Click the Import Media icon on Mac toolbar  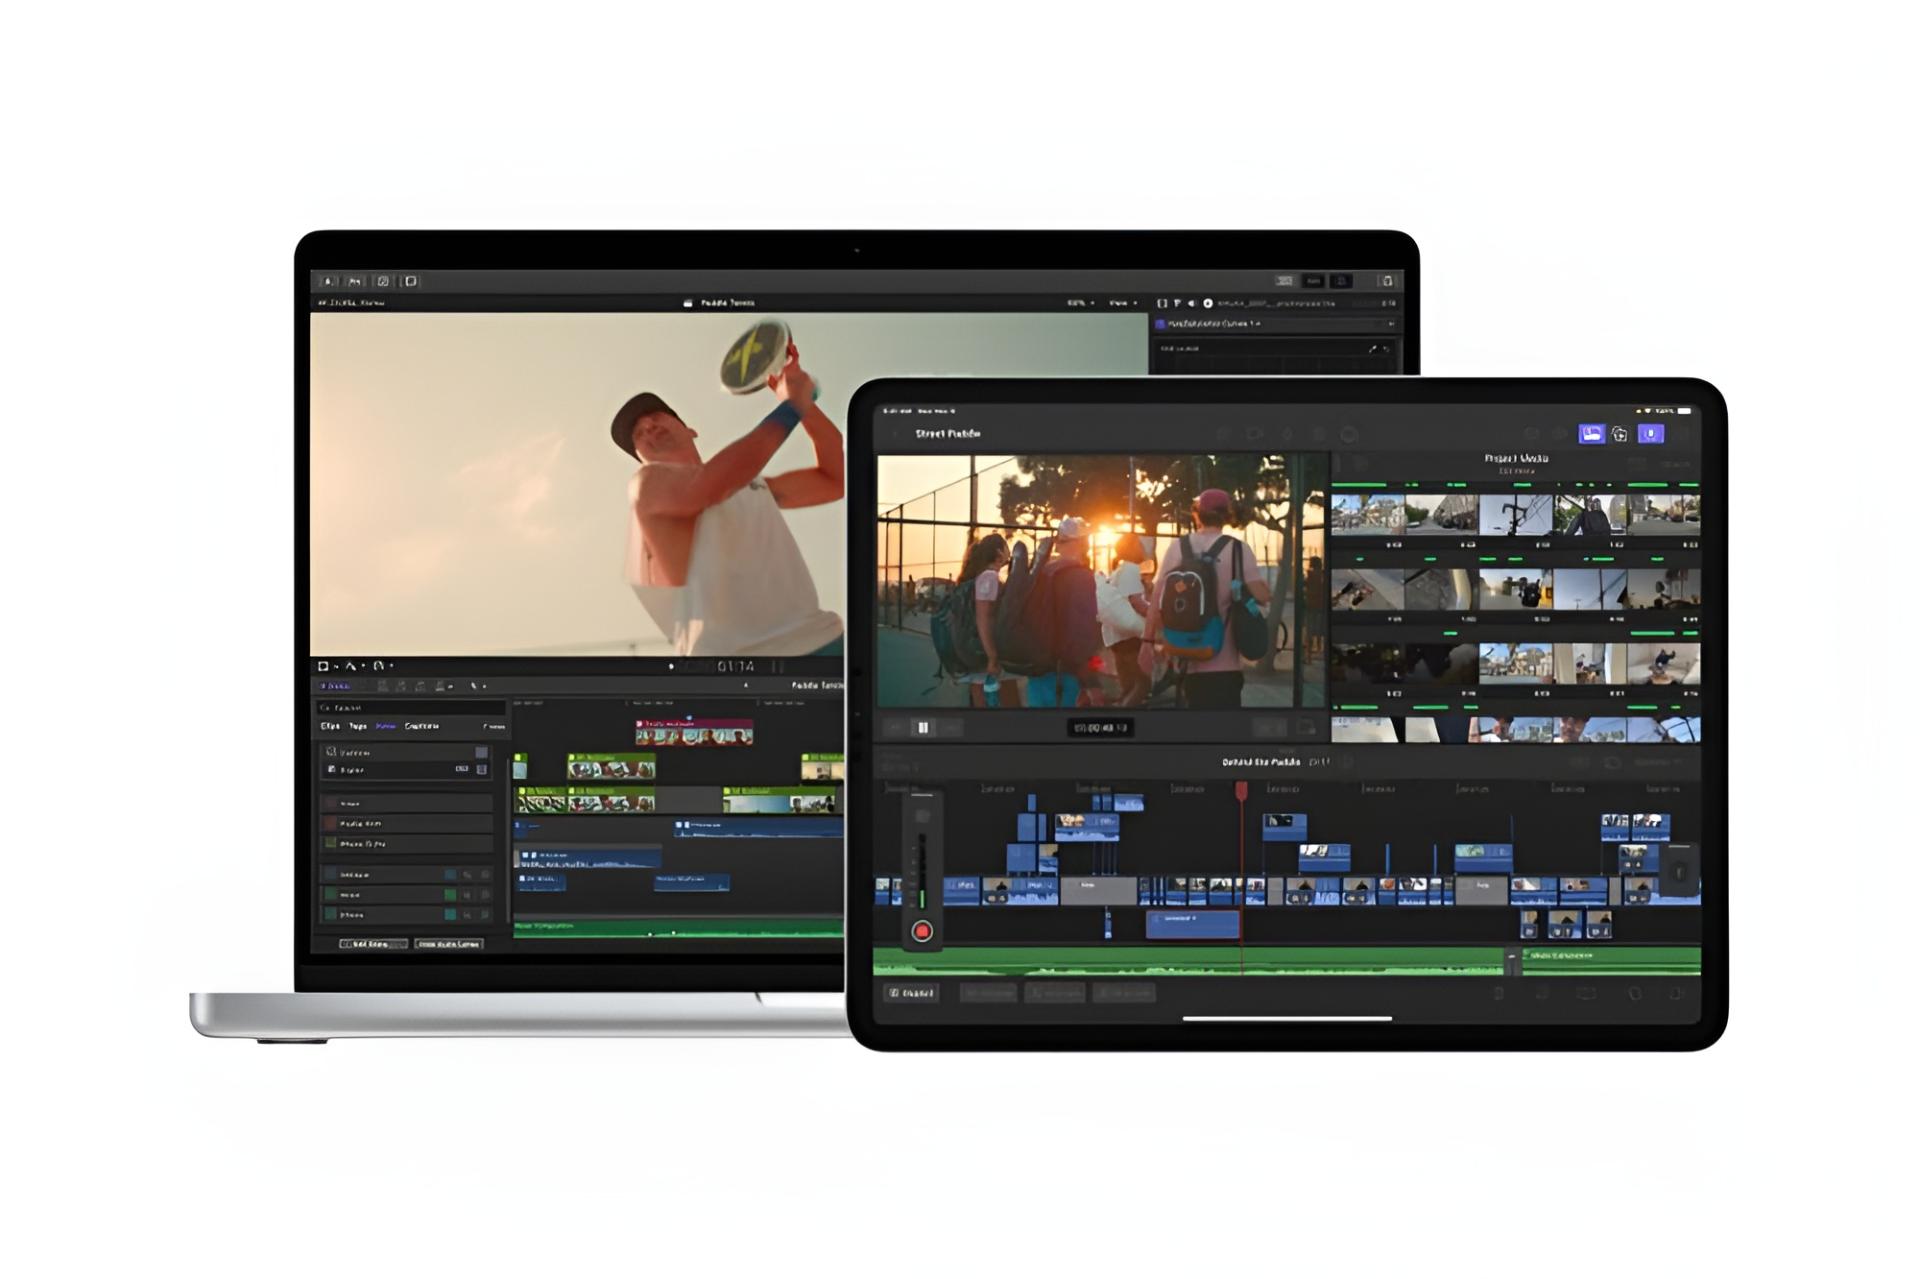328,281
